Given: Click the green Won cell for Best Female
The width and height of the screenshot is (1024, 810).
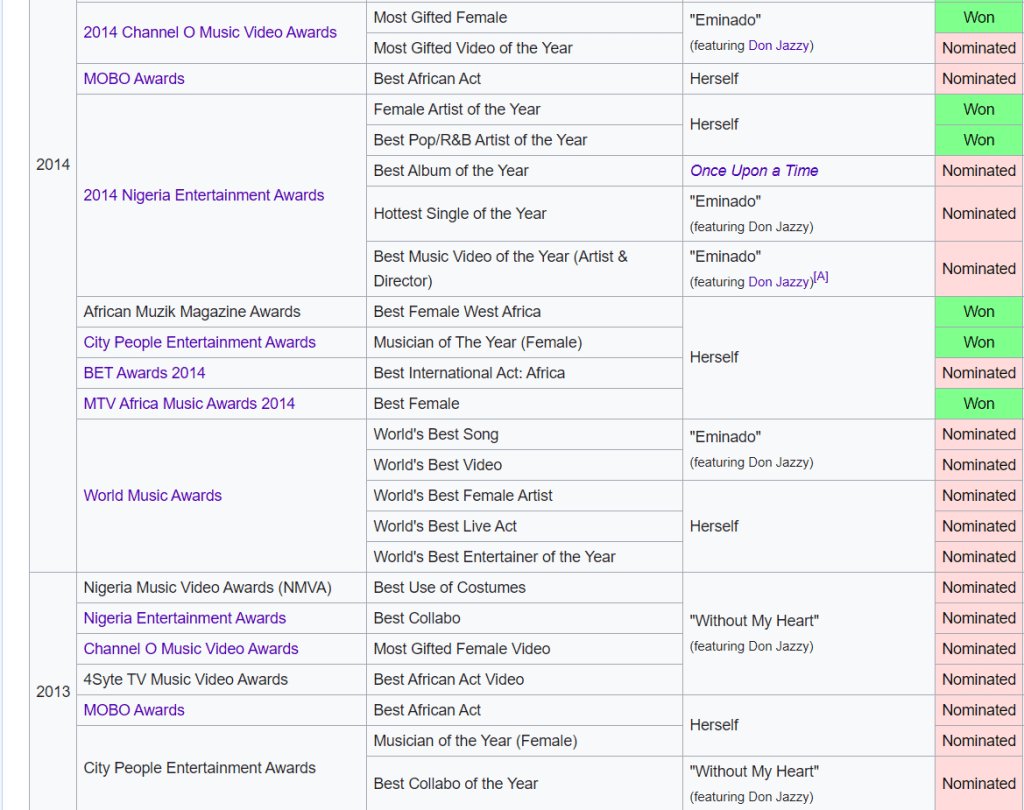Looking at the screenshot, I should [x=978, y=404].
